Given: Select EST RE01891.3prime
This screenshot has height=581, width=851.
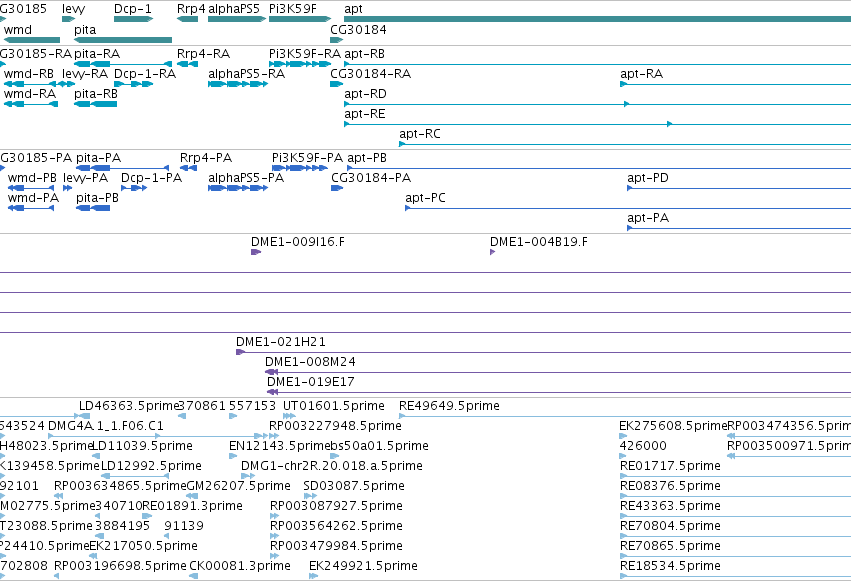Looking at the screenshot, I should click(x=192, y=506).
